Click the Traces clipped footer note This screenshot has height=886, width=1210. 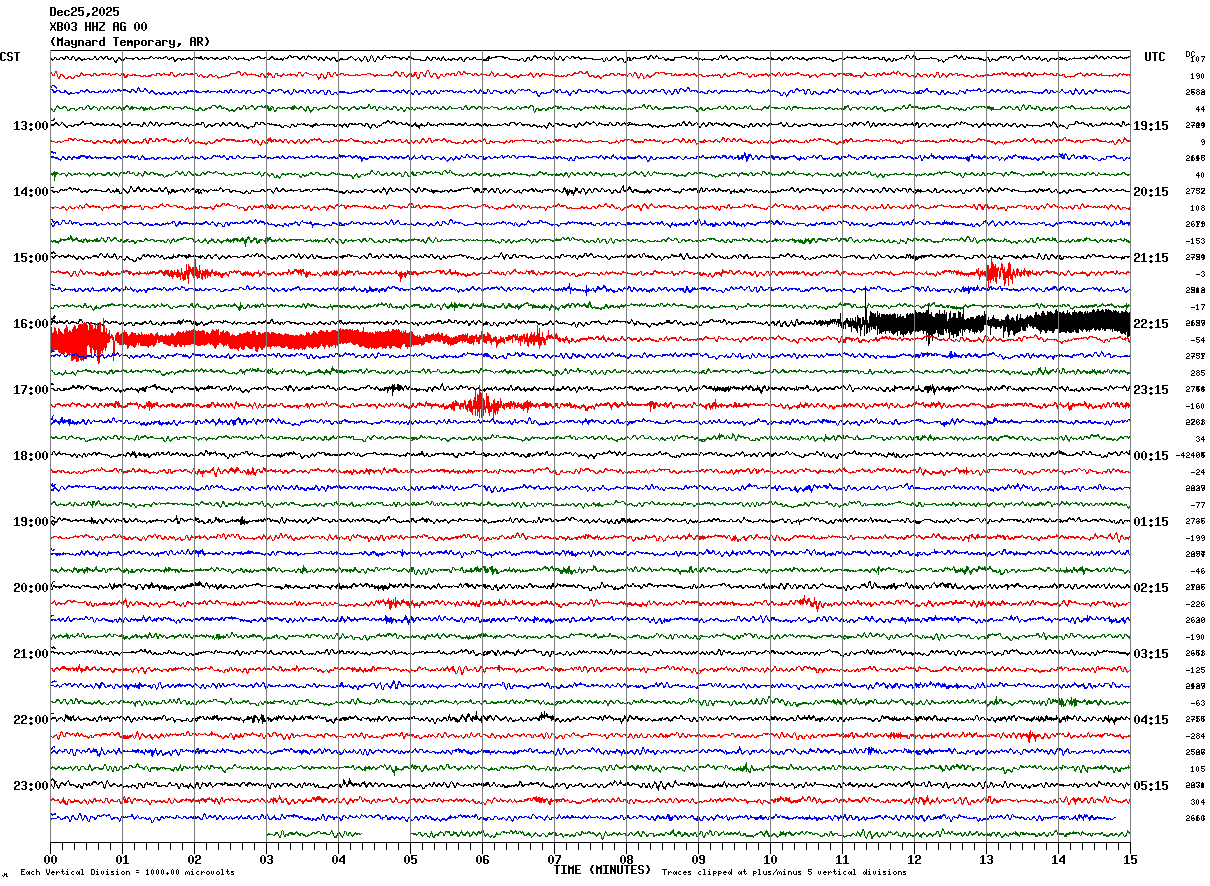pyautogui.click(x=784, y=873)
